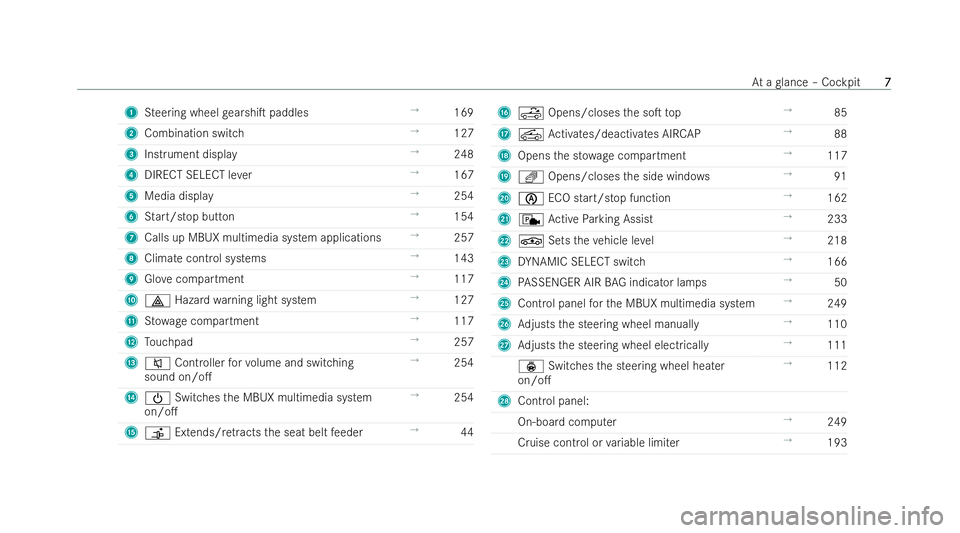Click the carmanualsonline.info watermark link
This screenshot has width=960, height=533.
pyautogui.click(x=812, y=516)
